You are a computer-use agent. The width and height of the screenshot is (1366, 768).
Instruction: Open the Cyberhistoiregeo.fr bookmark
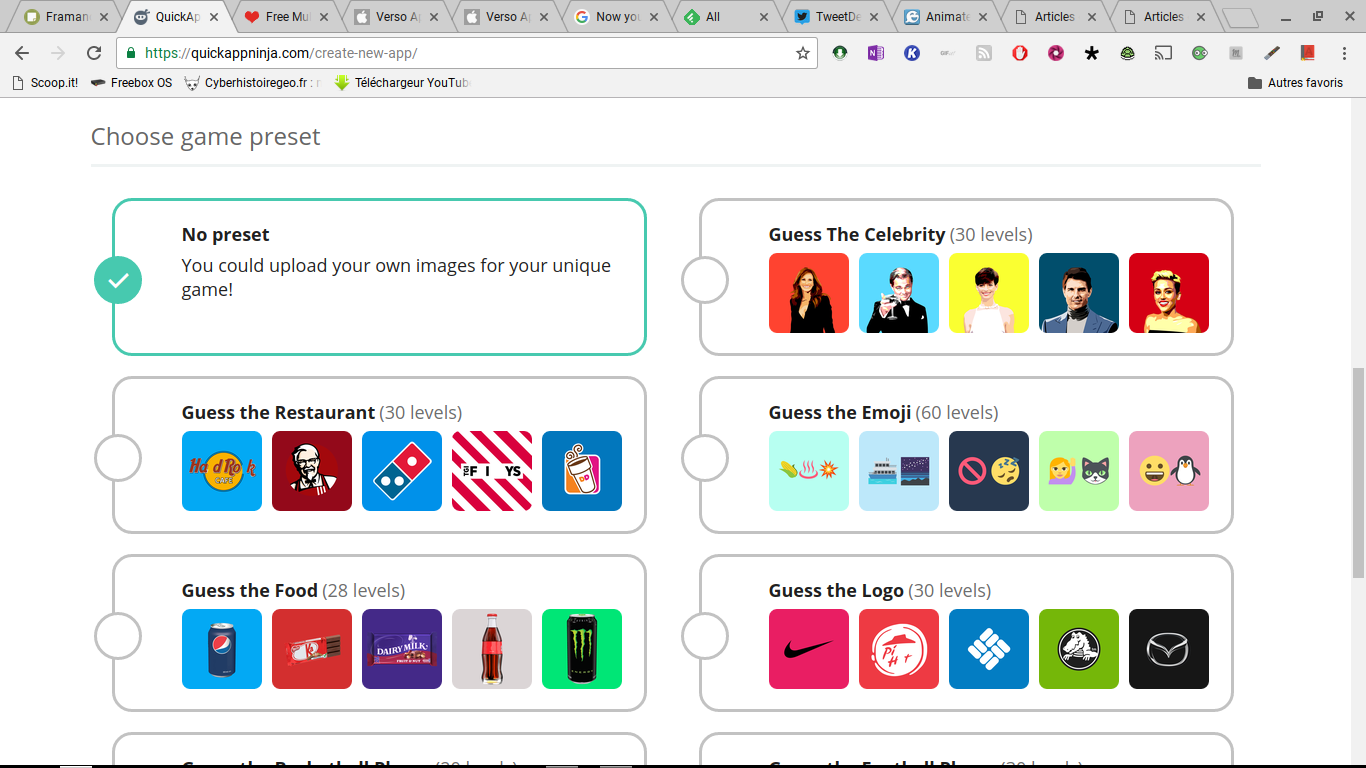[x=253, y=83]
